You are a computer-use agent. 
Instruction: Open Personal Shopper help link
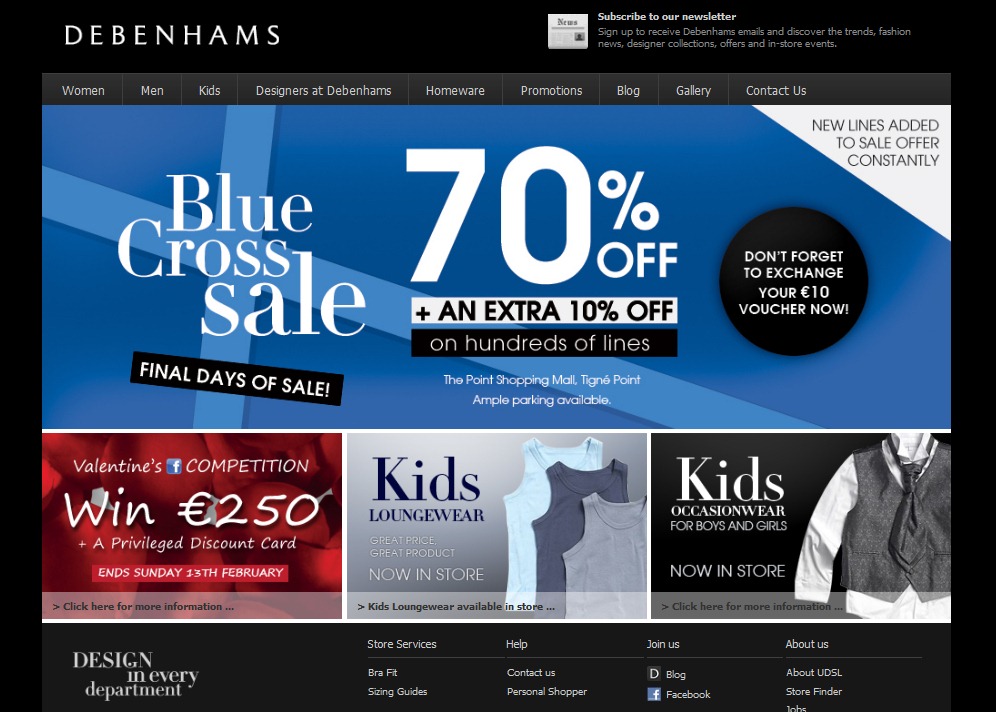547,691
